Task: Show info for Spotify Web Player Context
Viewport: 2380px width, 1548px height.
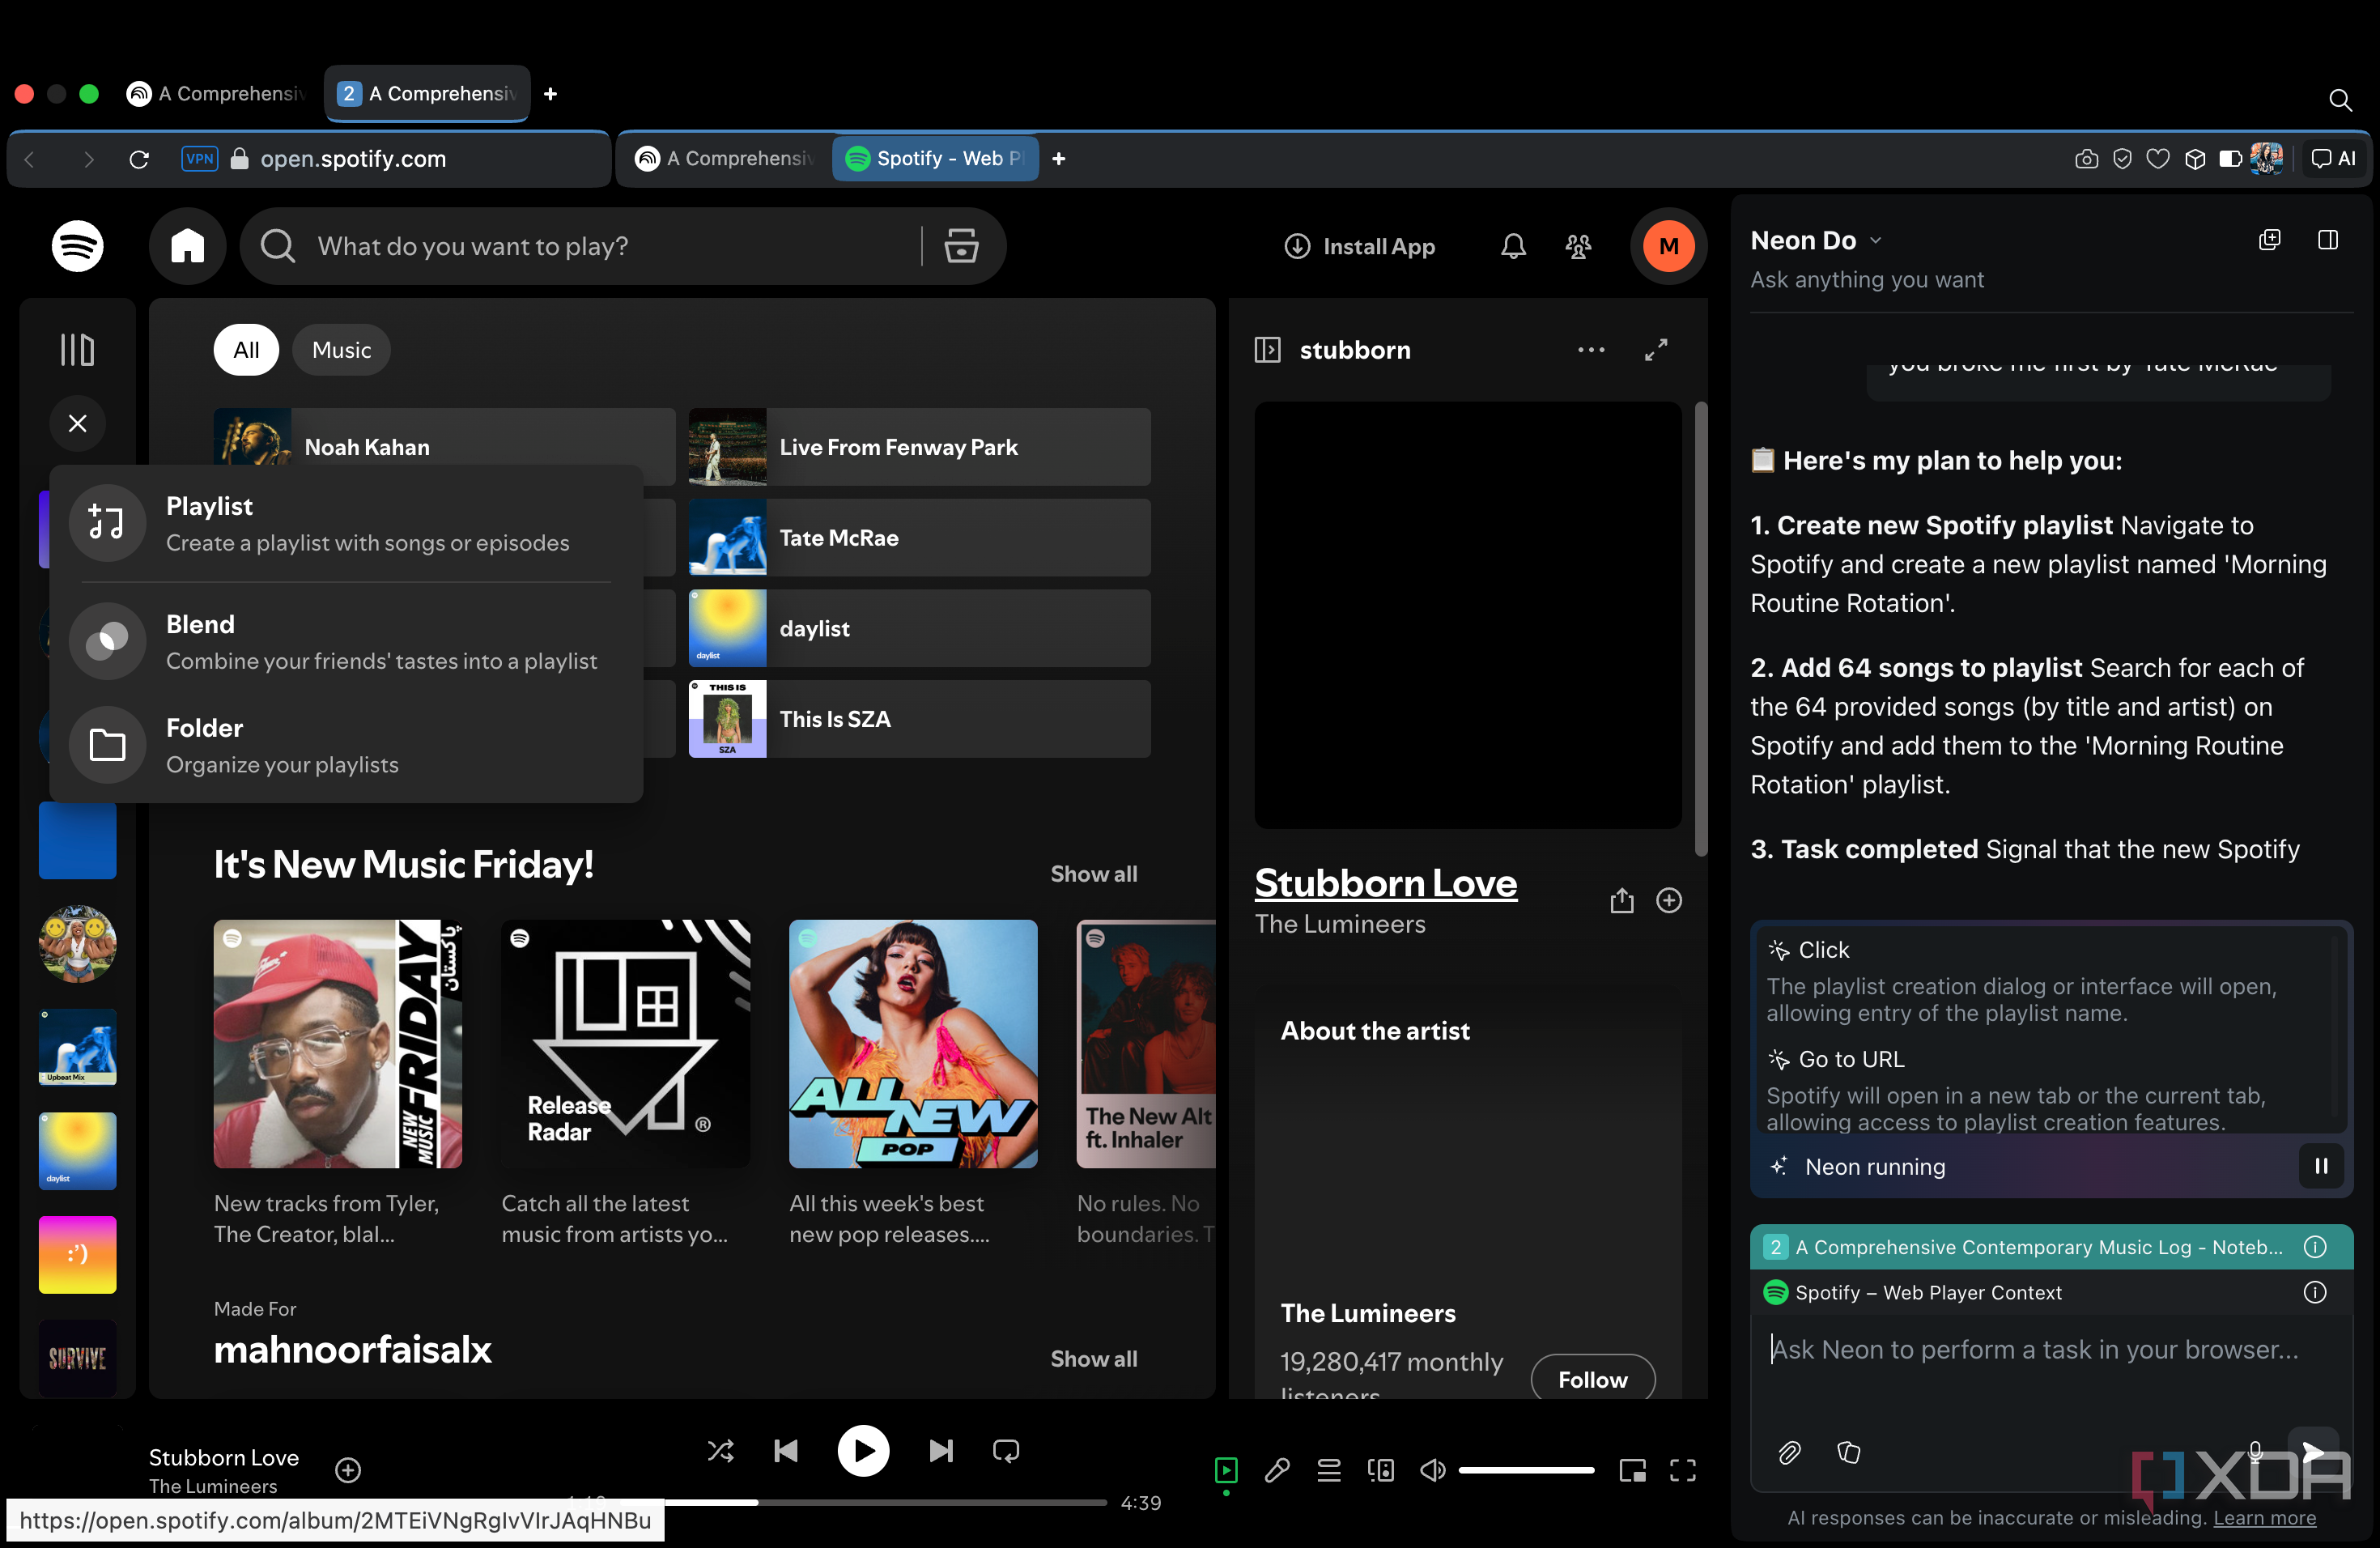Action: coord(2314,1292)
